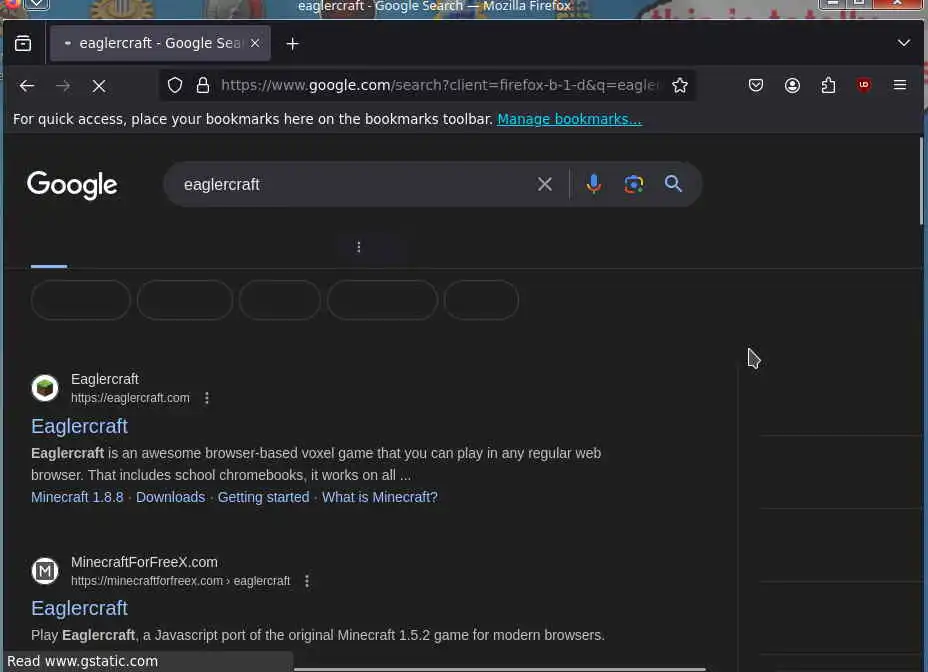
Task: Open Extensions puzzle piece menu
Action: click(828, 85)
